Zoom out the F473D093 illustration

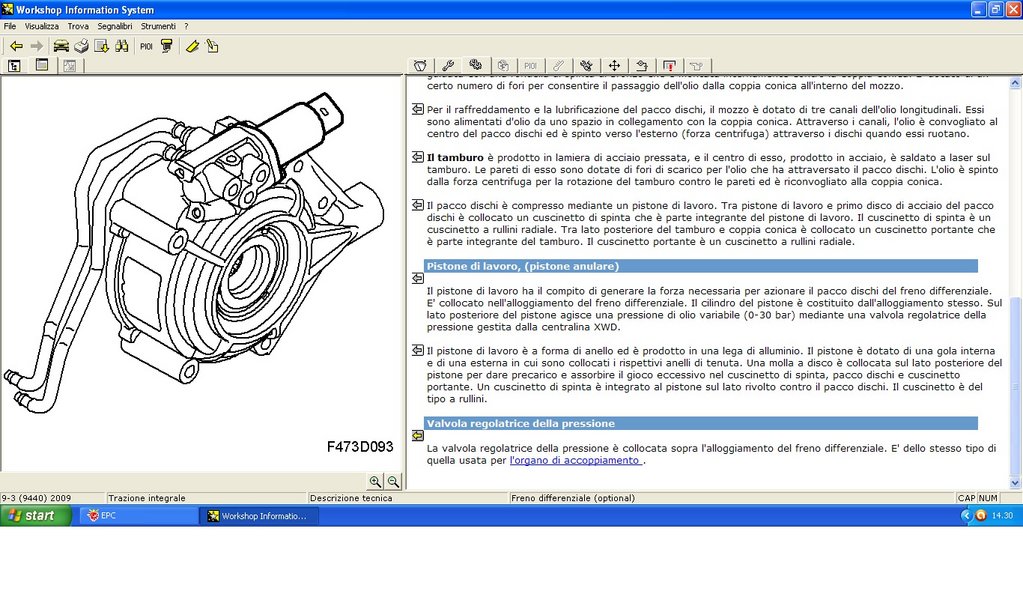point(393,481)
